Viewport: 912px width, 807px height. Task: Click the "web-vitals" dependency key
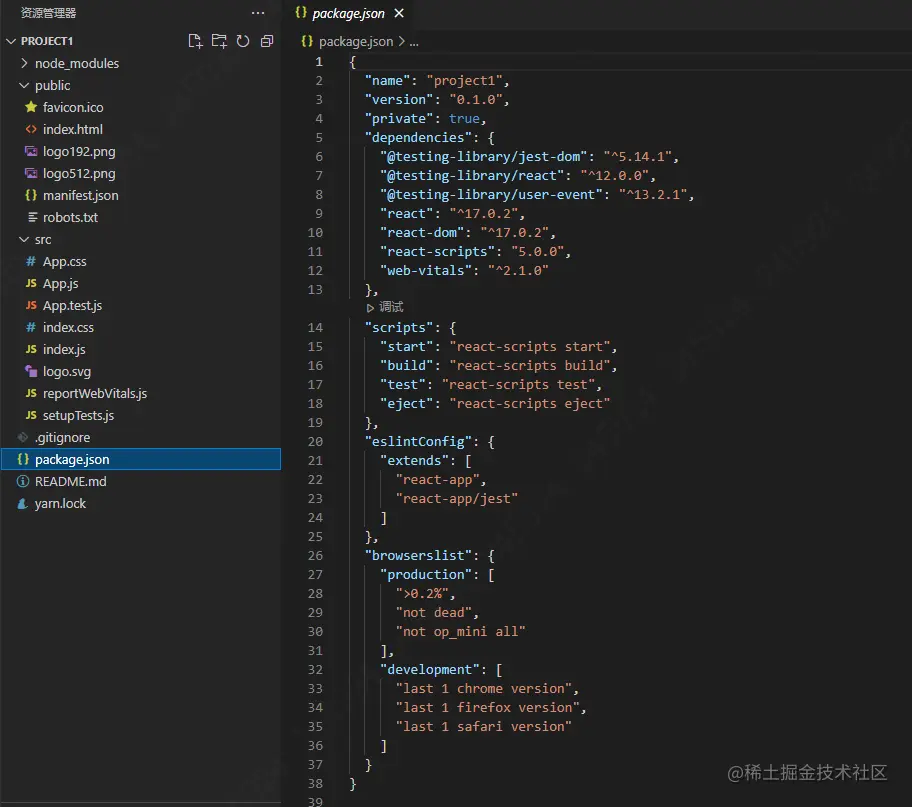[x=425, y=271]
